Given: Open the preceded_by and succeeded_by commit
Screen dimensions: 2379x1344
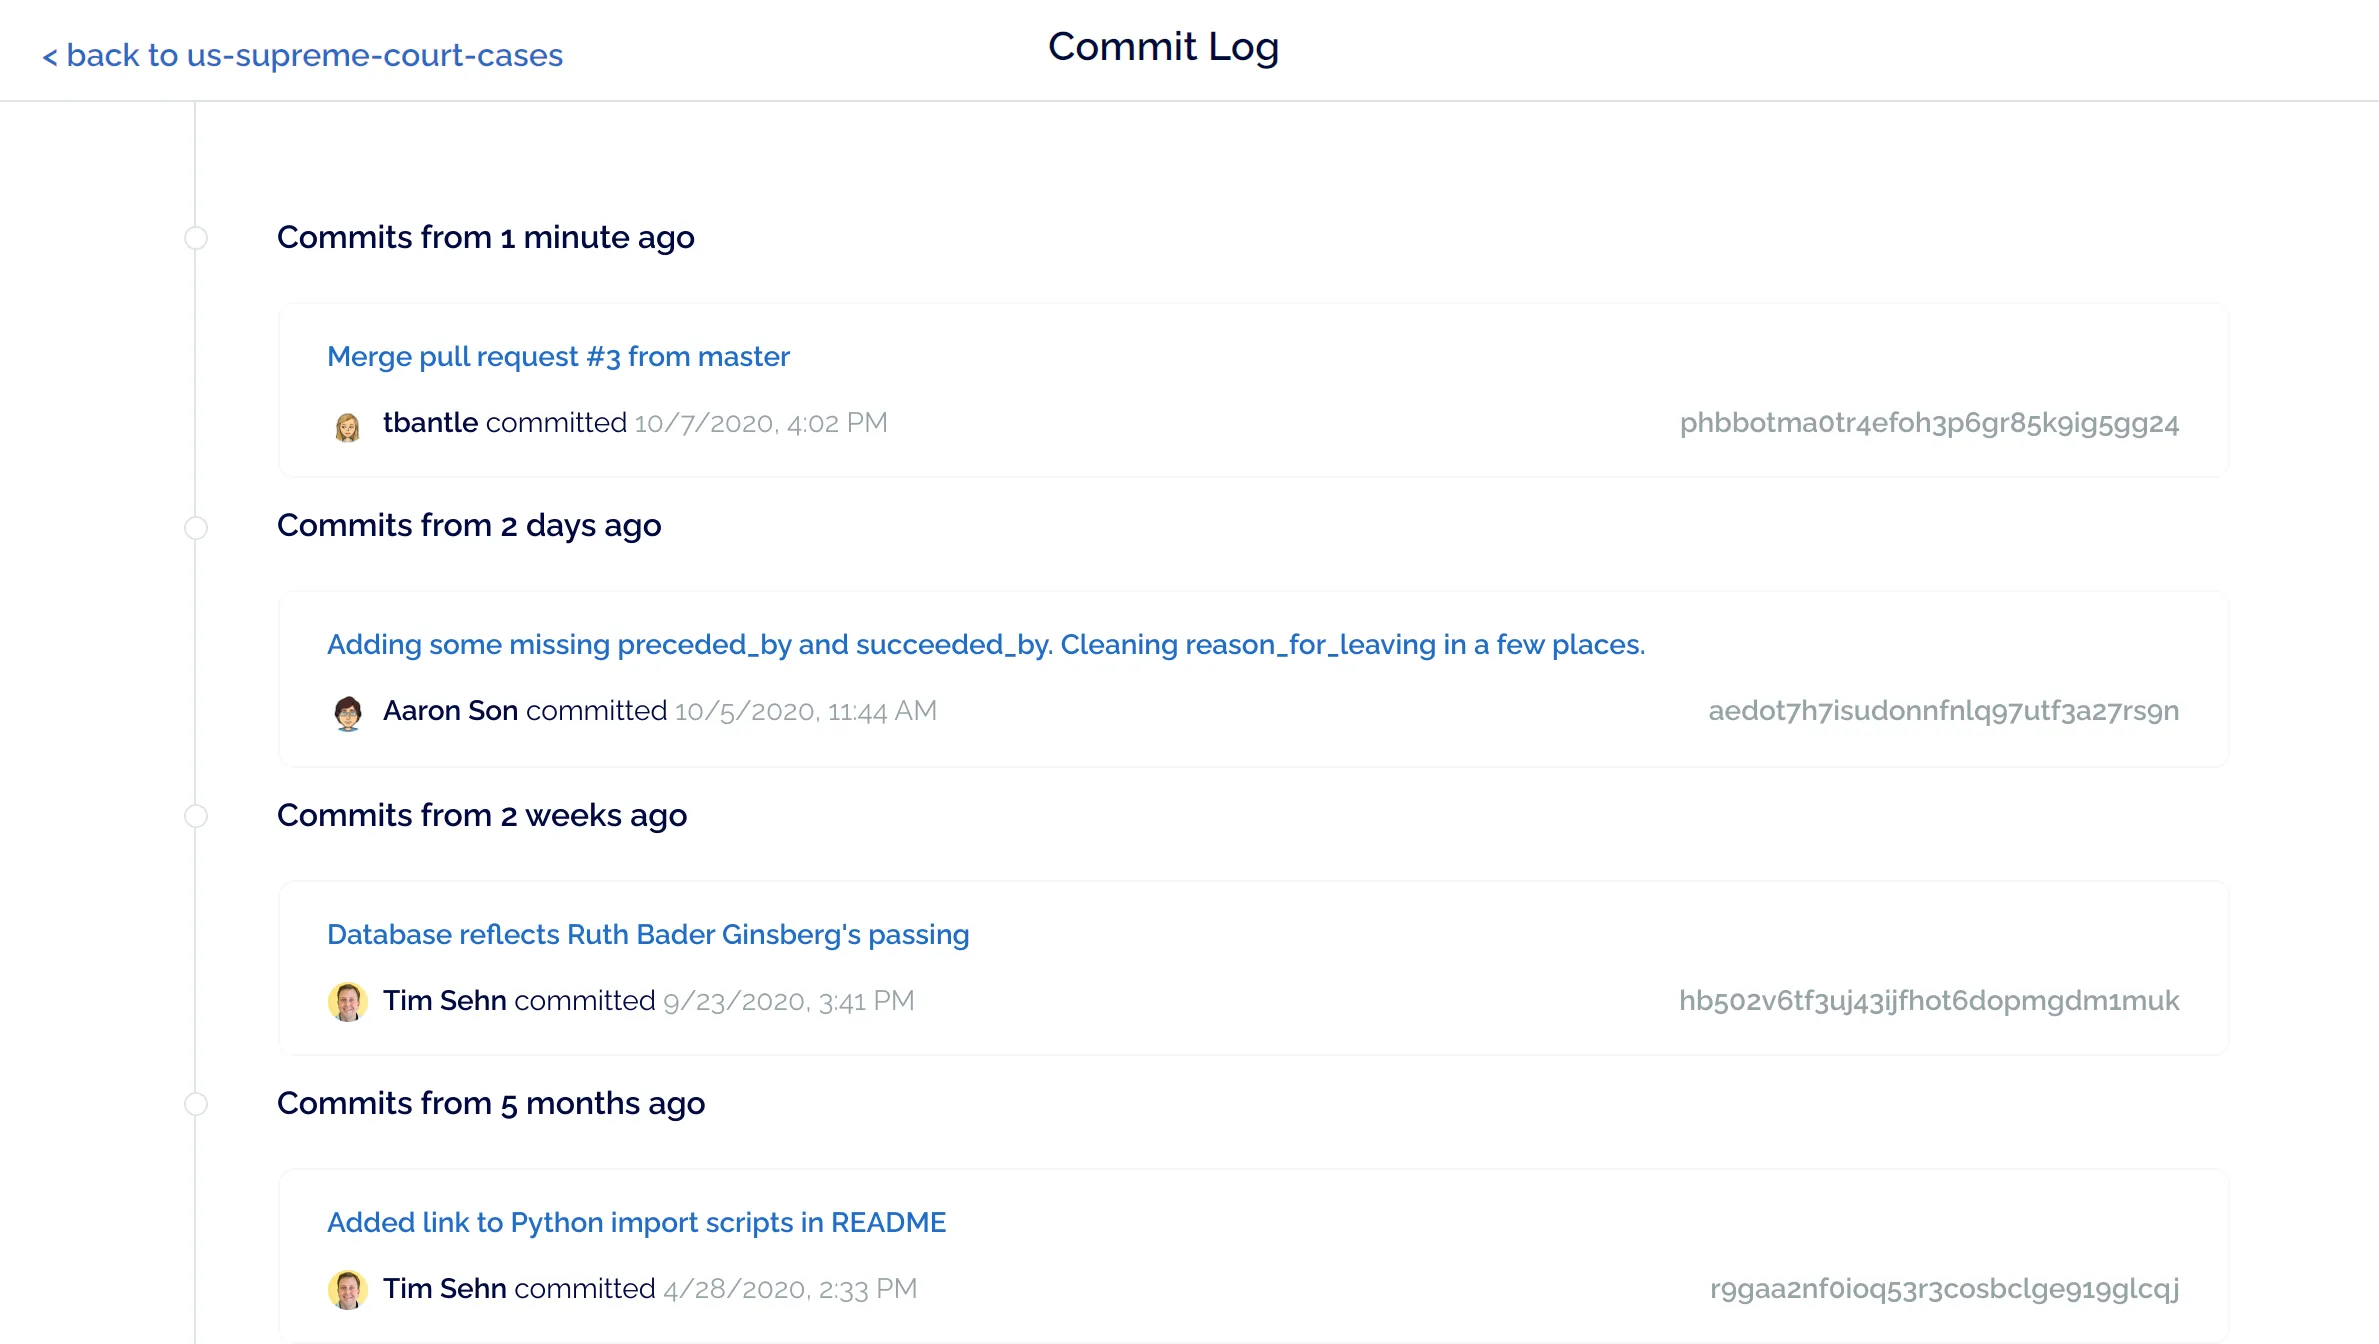Looking at the screenshot, I should click(x=985, y=645).
